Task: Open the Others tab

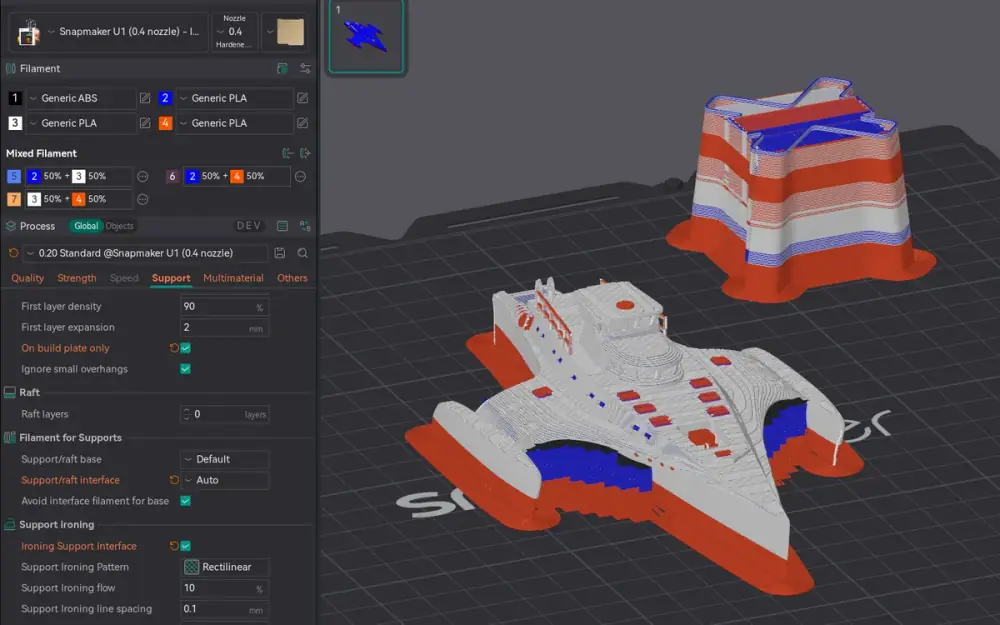Action: tap(292, 278)
